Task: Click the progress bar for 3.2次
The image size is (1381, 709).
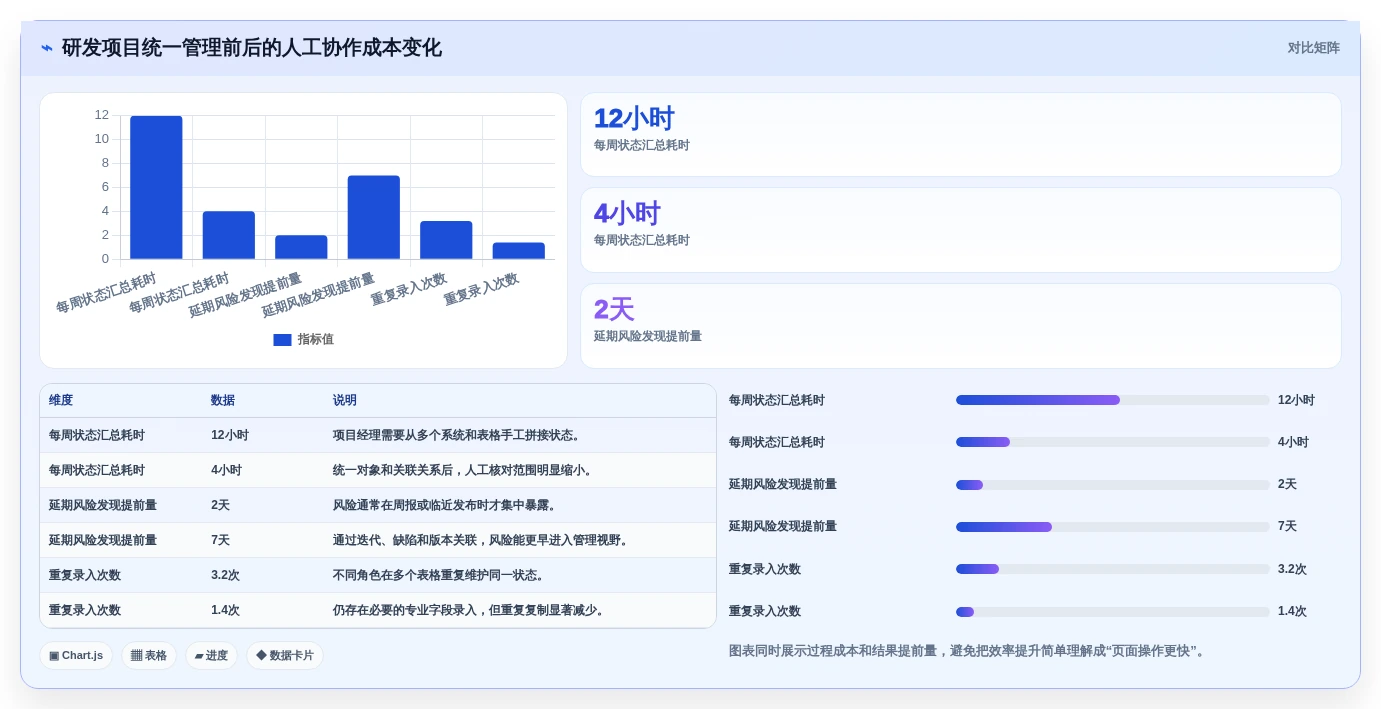Action: click(x=1112, y=569)
